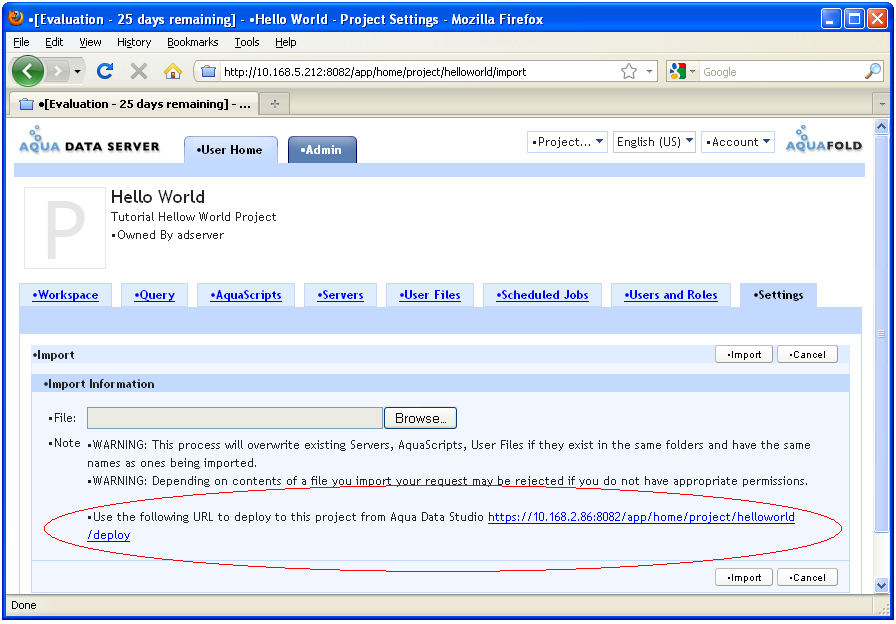Open the Google search engine selector
Screen dimensions: 896x624
(x=683, y=72)
